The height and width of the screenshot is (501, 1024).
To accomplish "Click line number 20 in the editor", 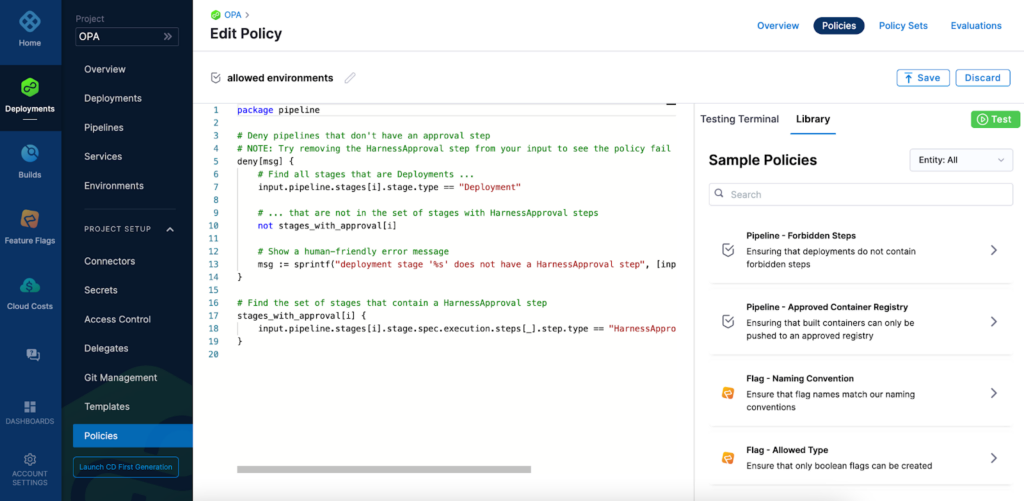I will tap(214, 353).
